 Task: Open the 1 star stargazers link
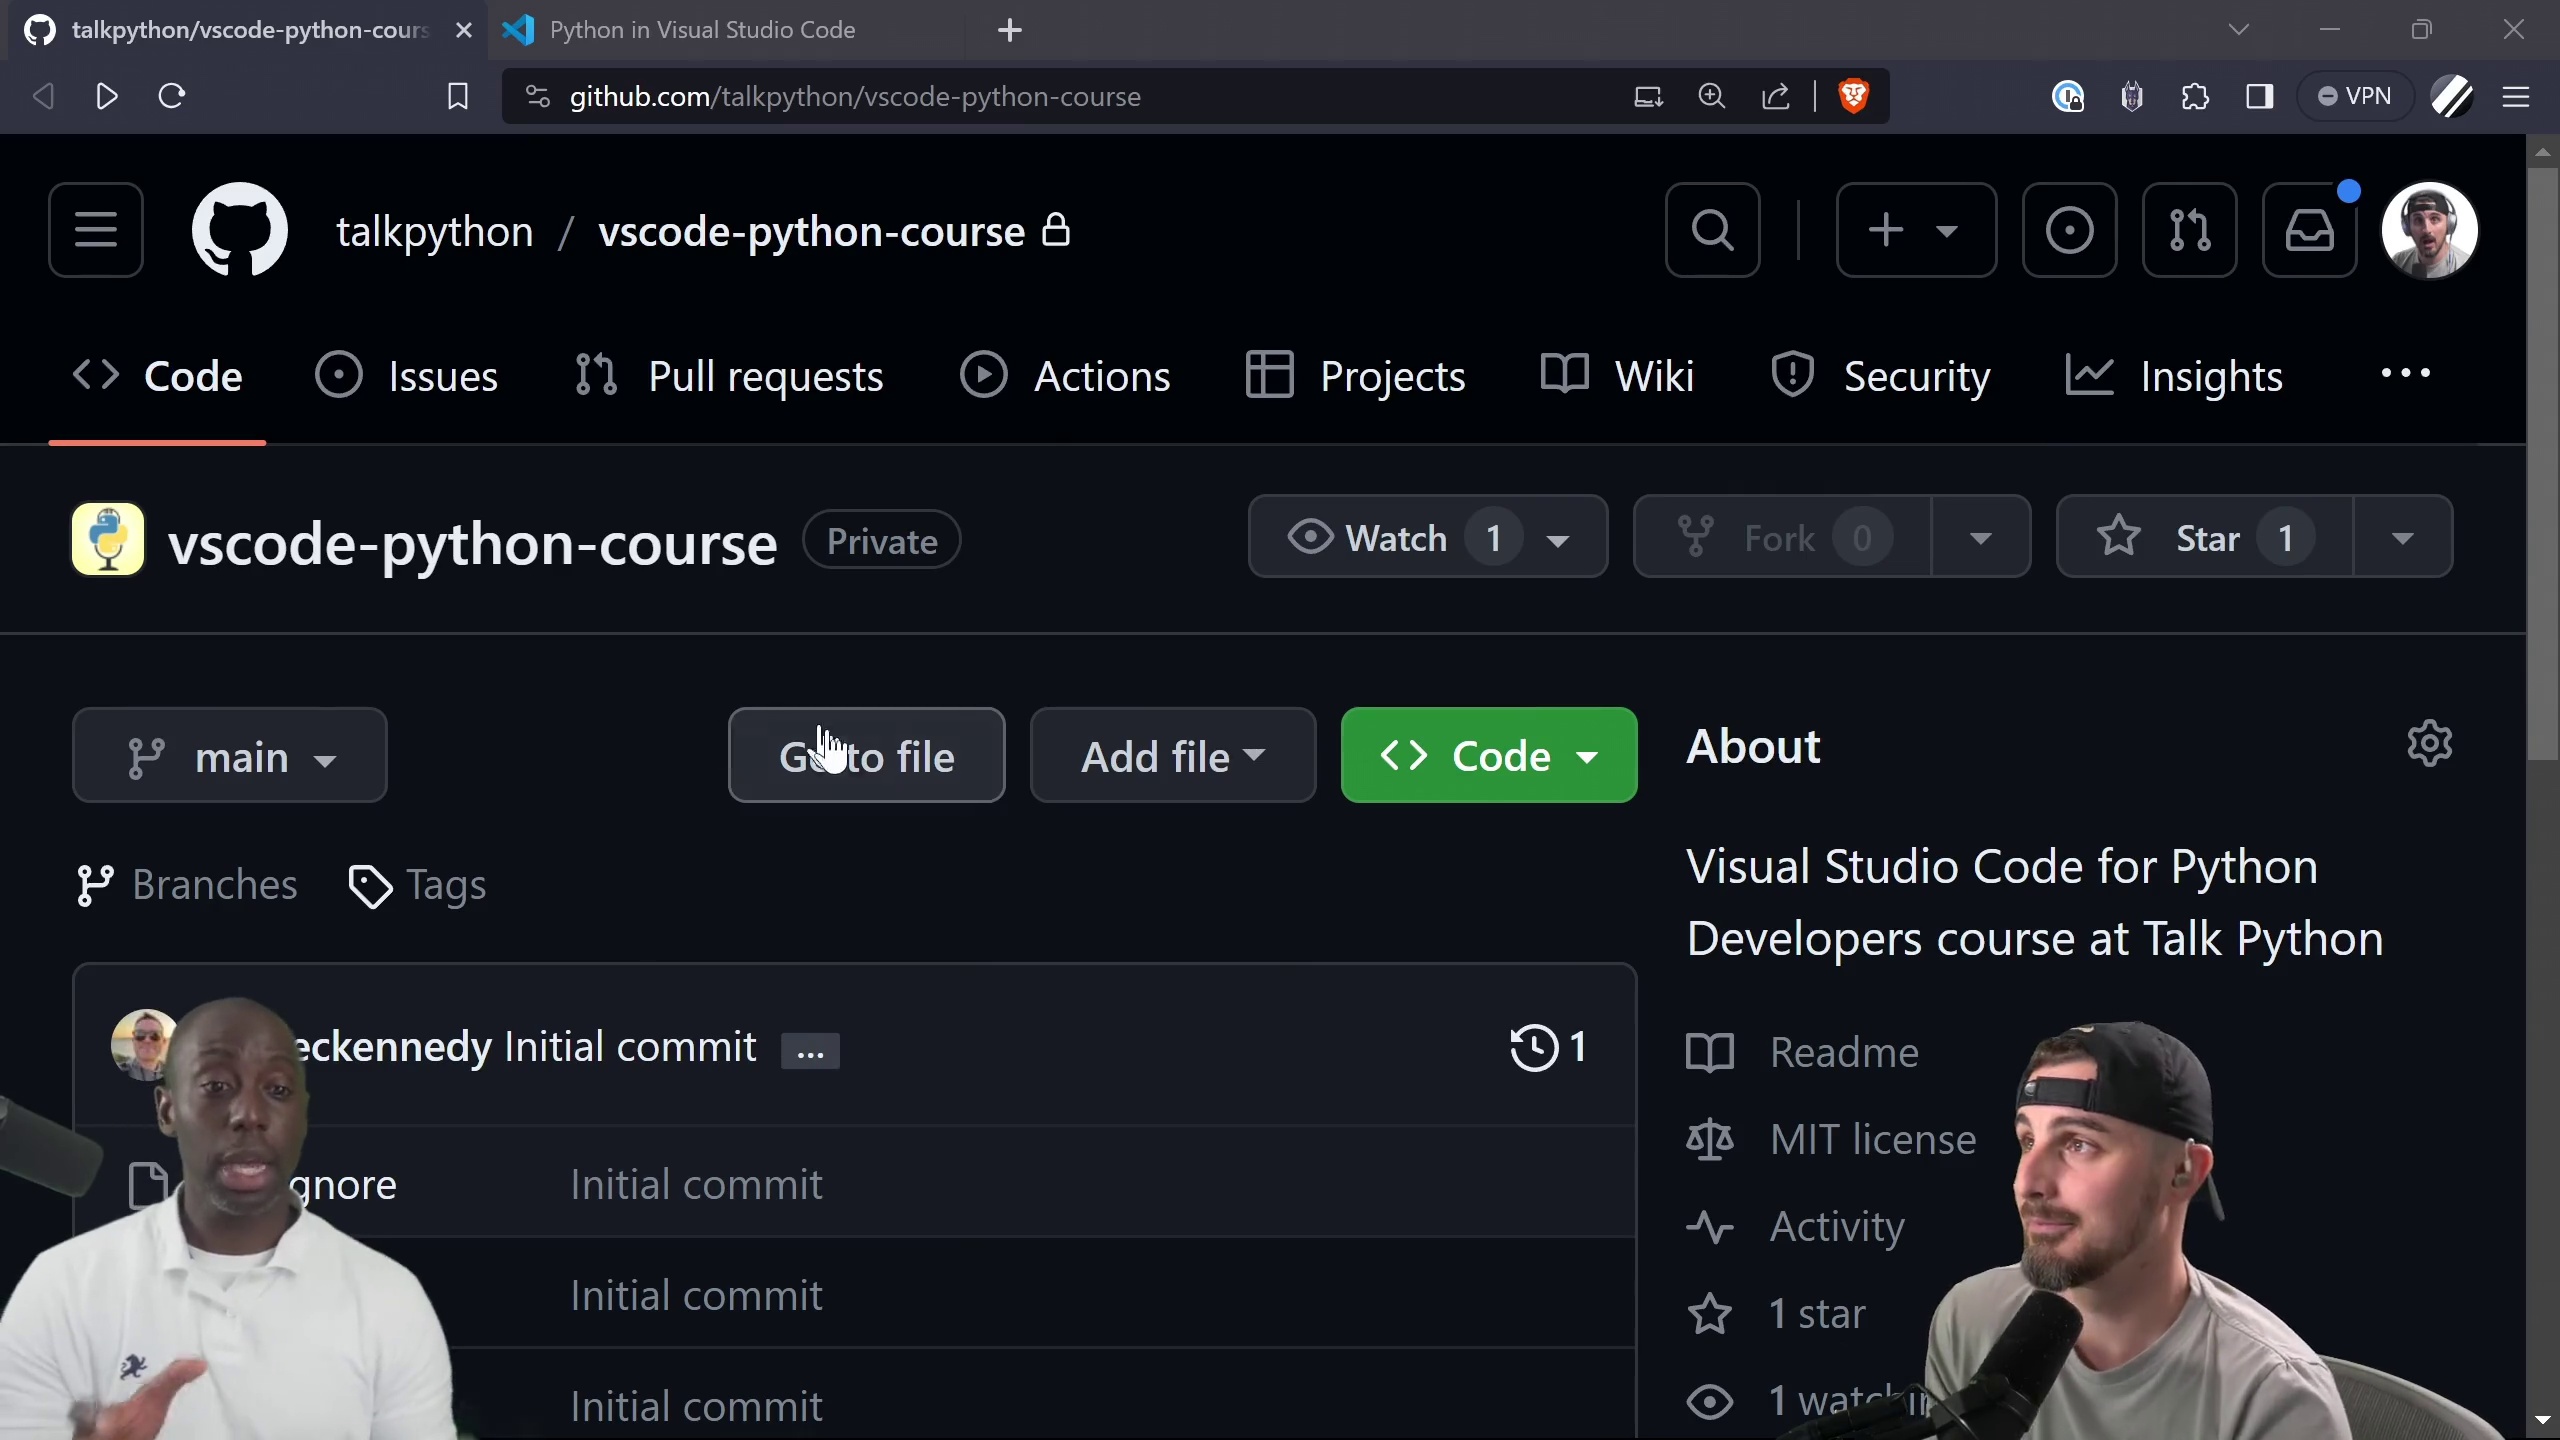1776,1313
